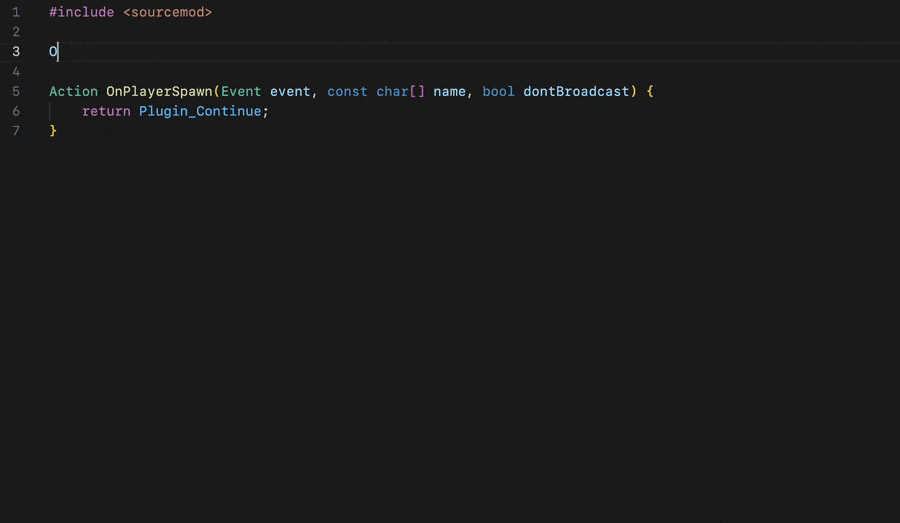The image size is (900, 523).
Task: Click the opening curly brace on line 5
Action: pos(650,91)
